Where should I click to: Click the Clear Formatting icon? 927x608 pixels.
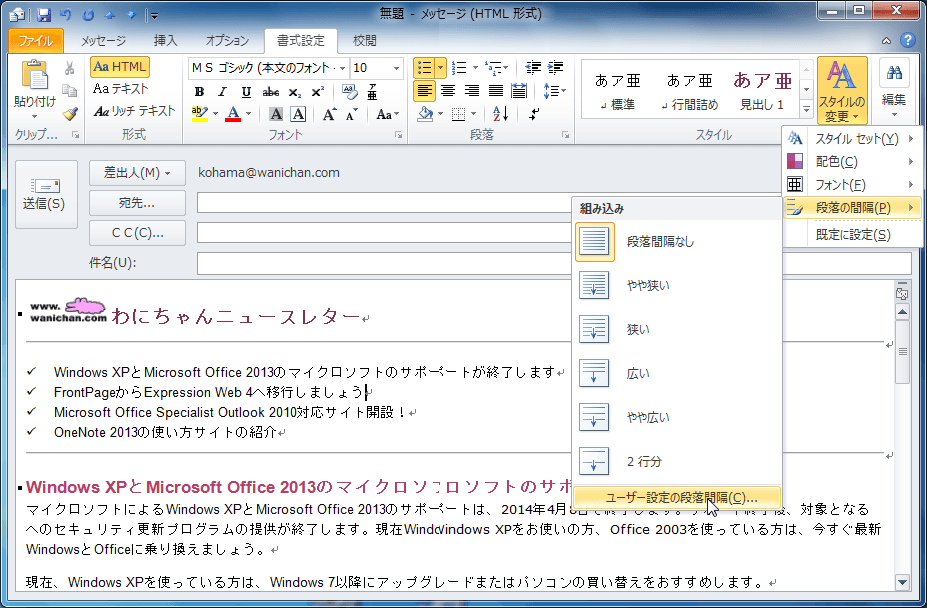[x=349, y=92]
